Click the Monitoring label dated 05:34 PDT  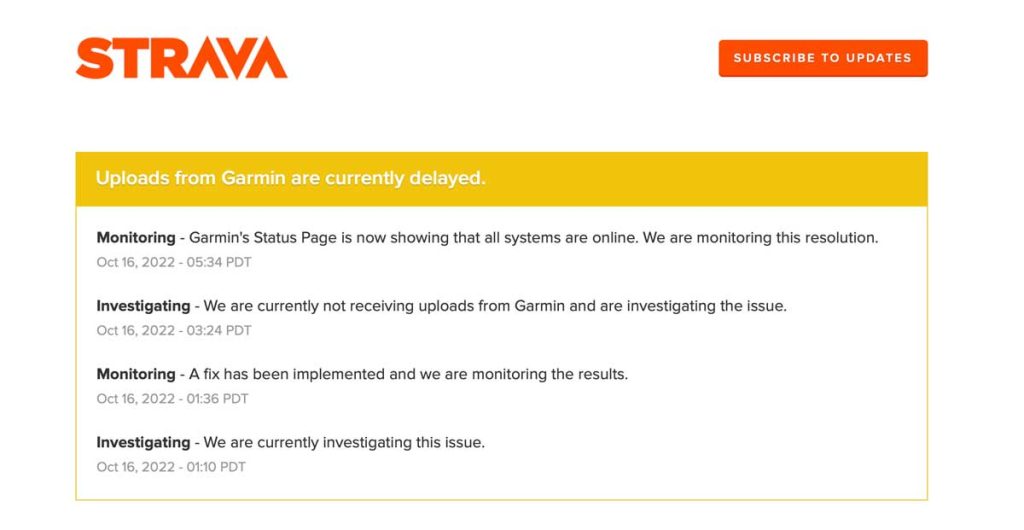tap(135, 238)
